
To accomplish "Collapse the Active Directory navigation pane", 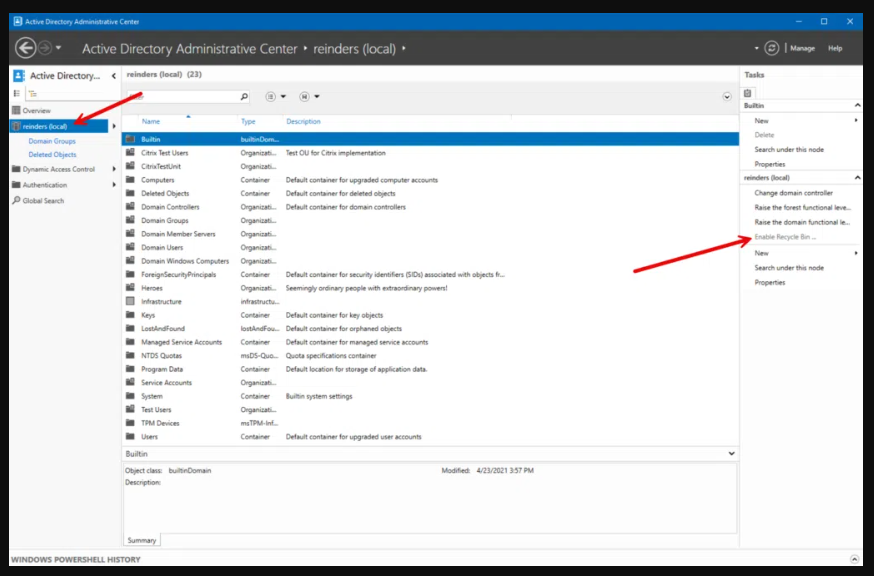I will click(113, 76).
